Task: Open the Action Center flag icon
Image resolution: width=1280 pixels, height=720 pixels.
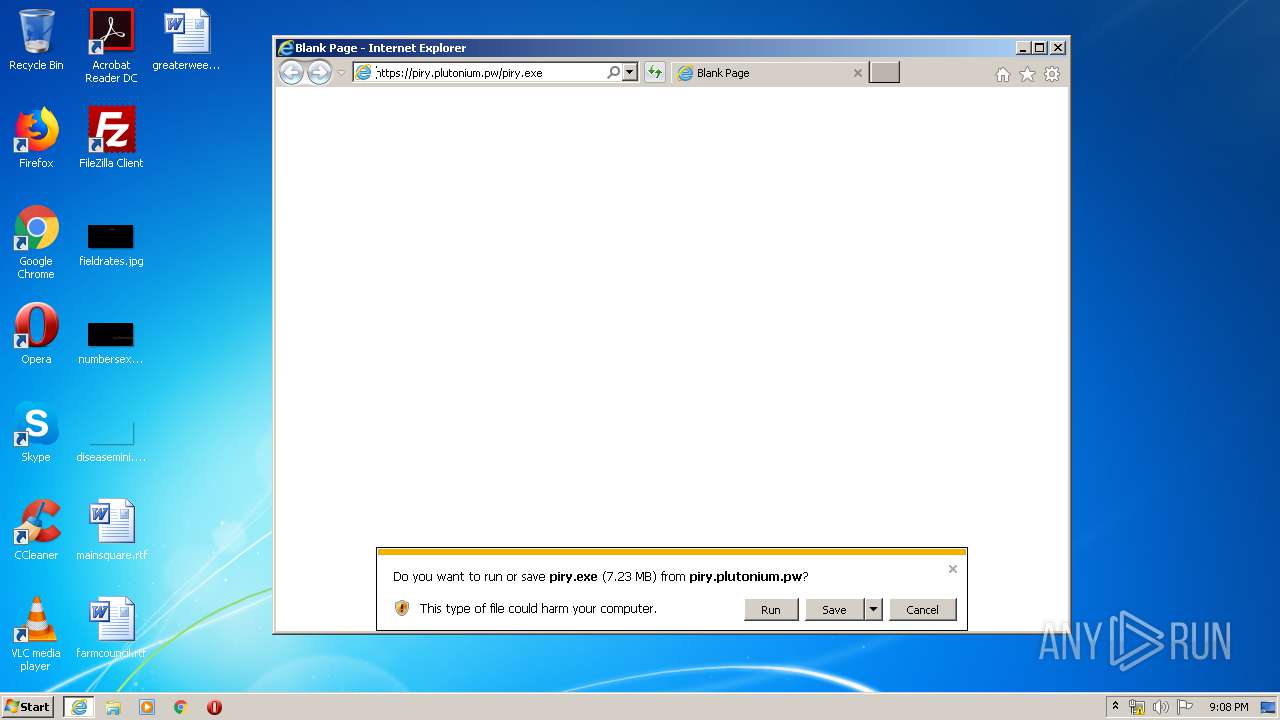Action: pos(1185,707)
